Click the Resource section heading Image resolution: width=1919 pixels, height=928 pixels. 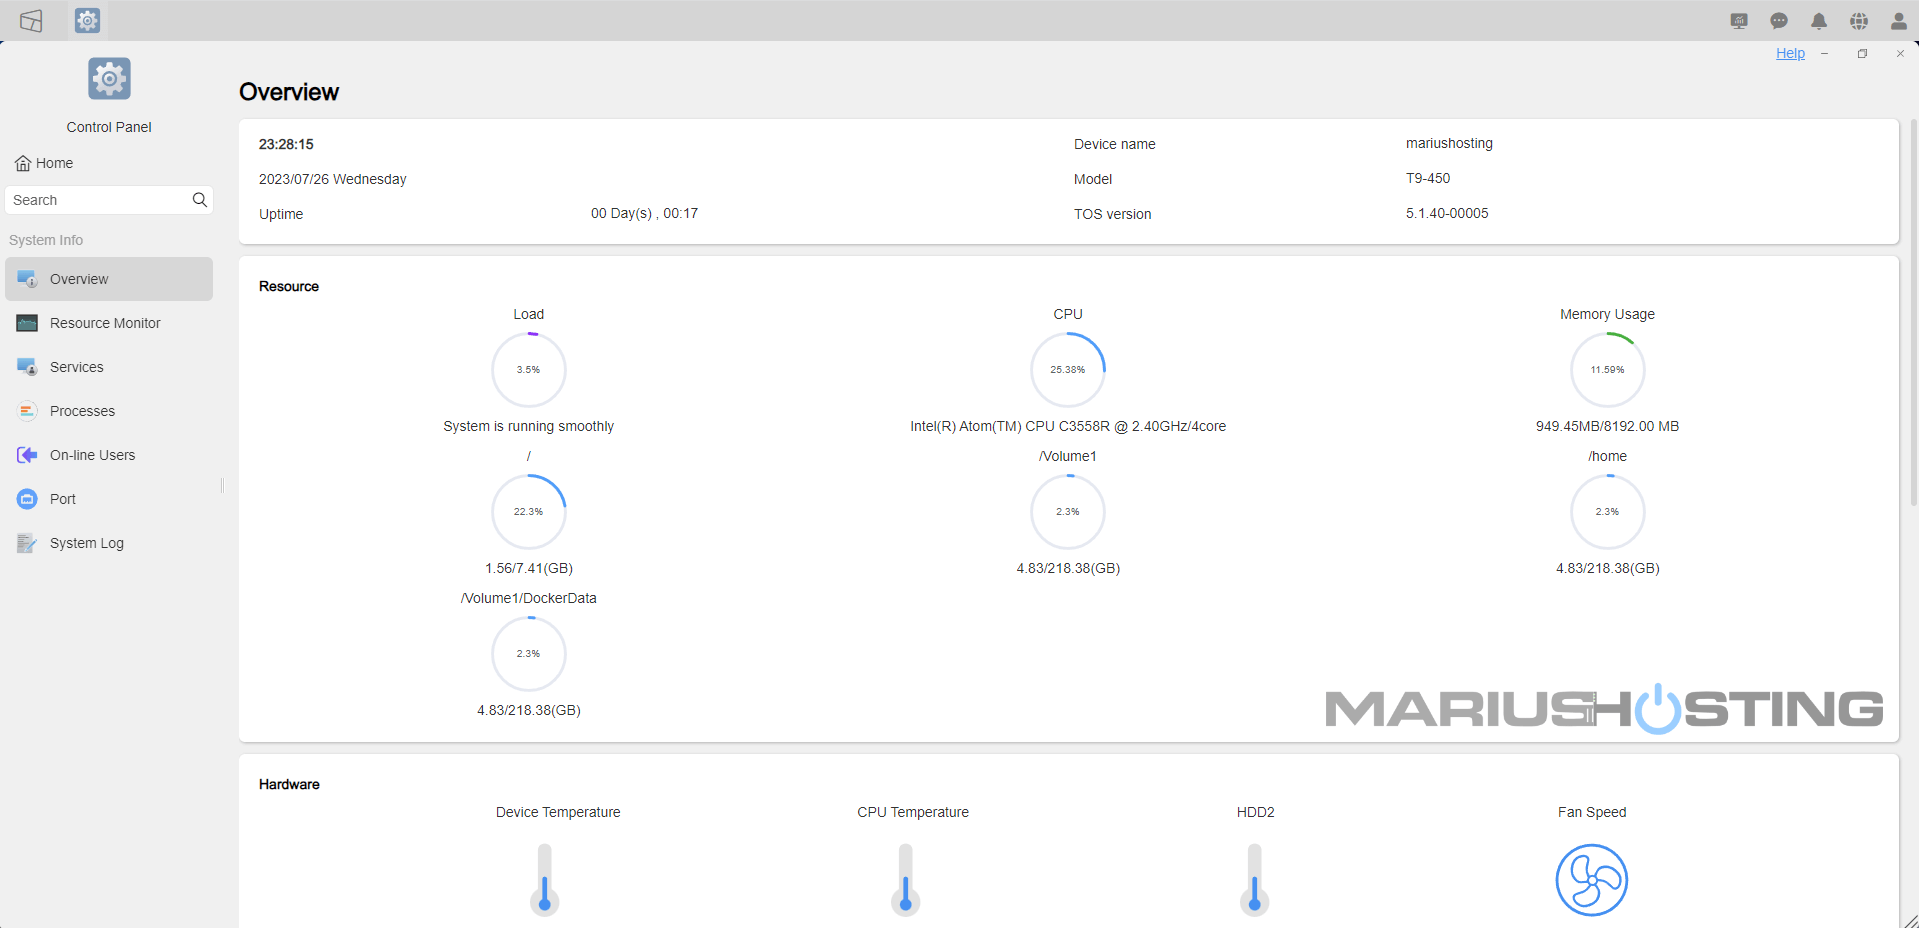[289, 286]
